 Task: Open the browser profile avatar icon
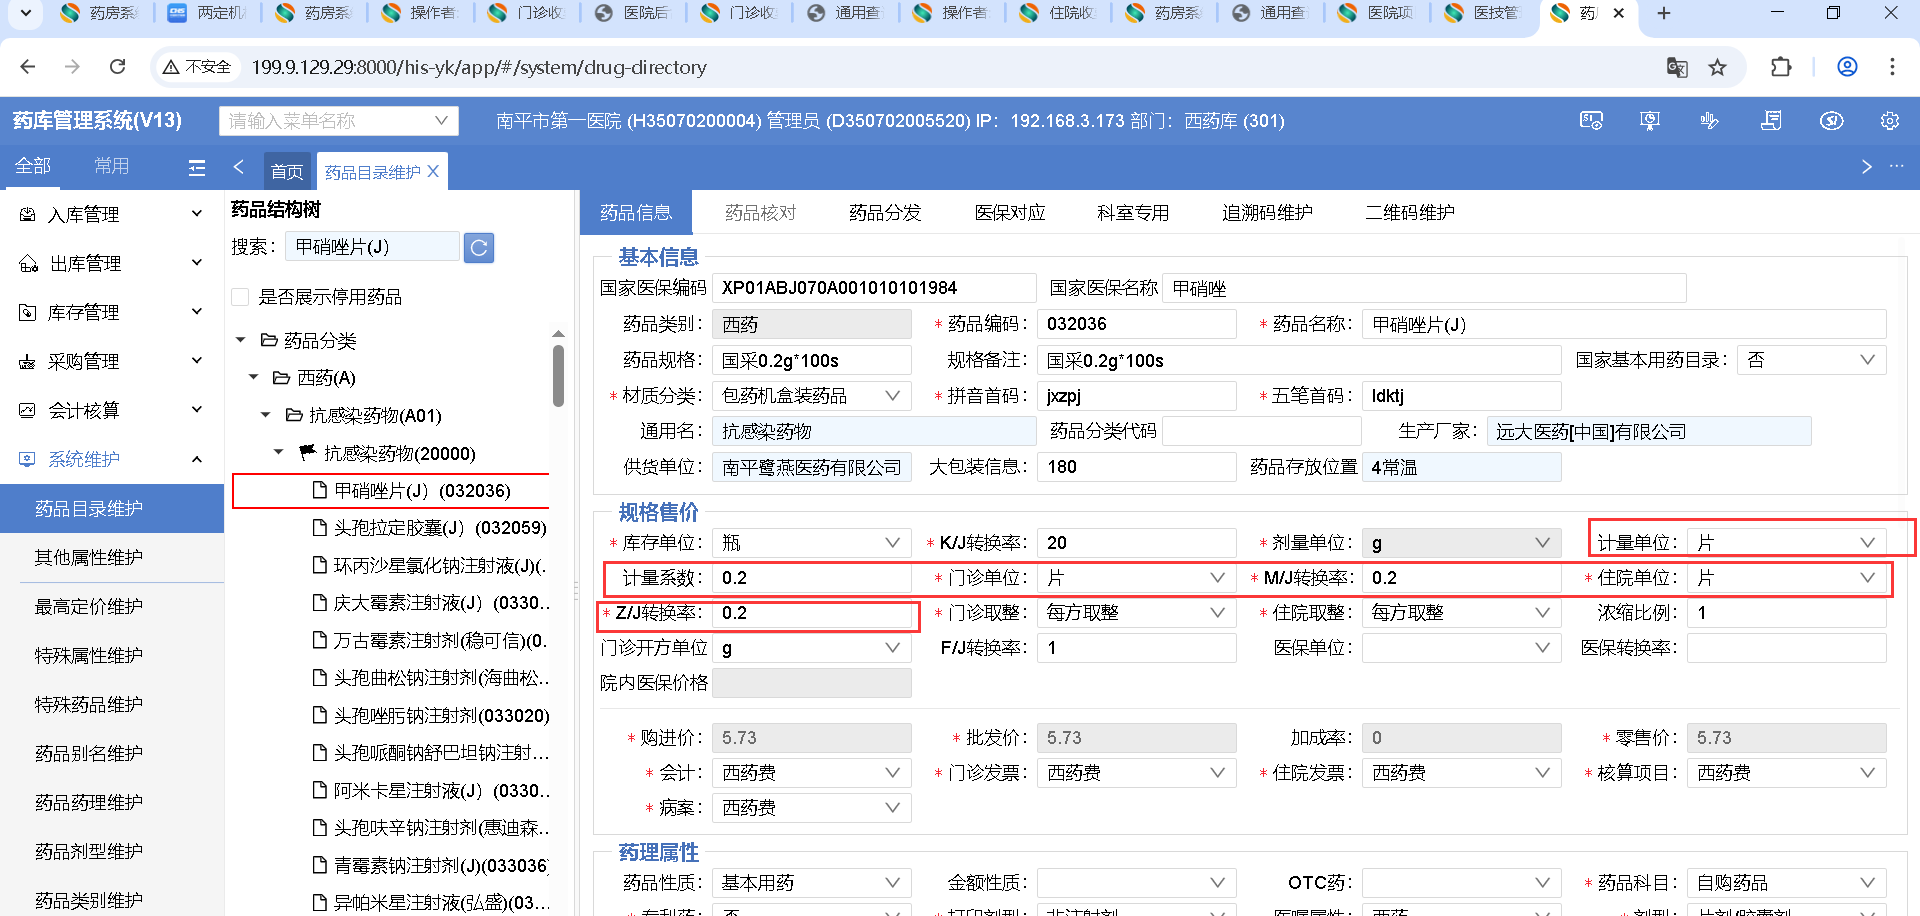(x=1847, y=67)
